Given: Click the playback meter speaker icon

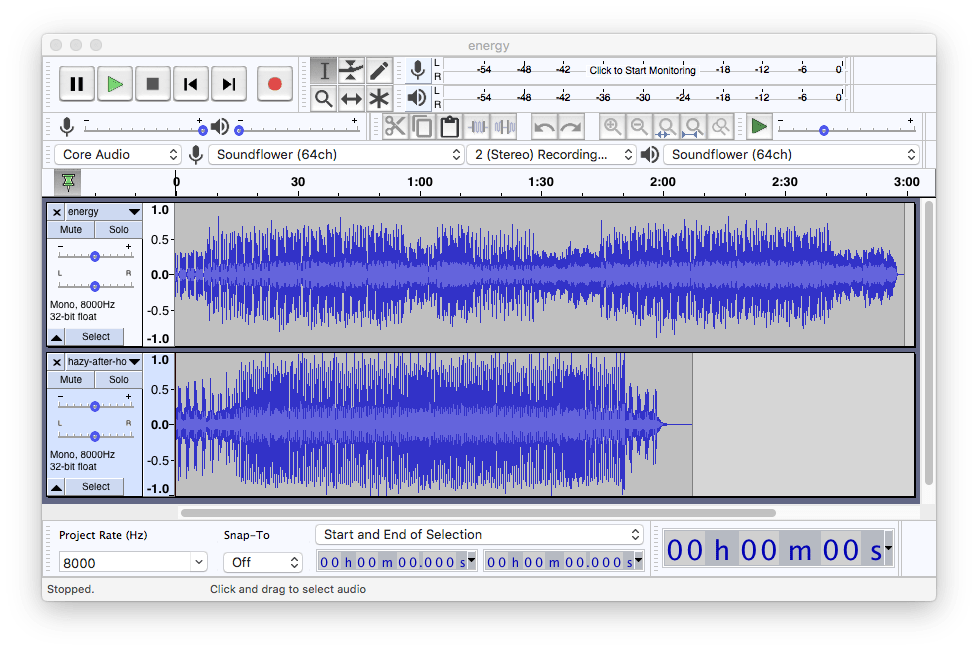Looking at the screenshot, I should click(417, 97).
